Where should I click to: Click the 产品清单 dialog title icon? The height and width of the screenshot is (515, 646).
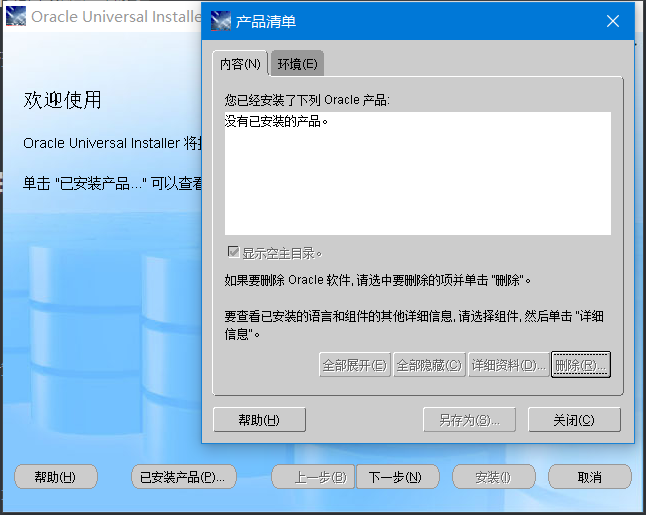coord(220,21)
